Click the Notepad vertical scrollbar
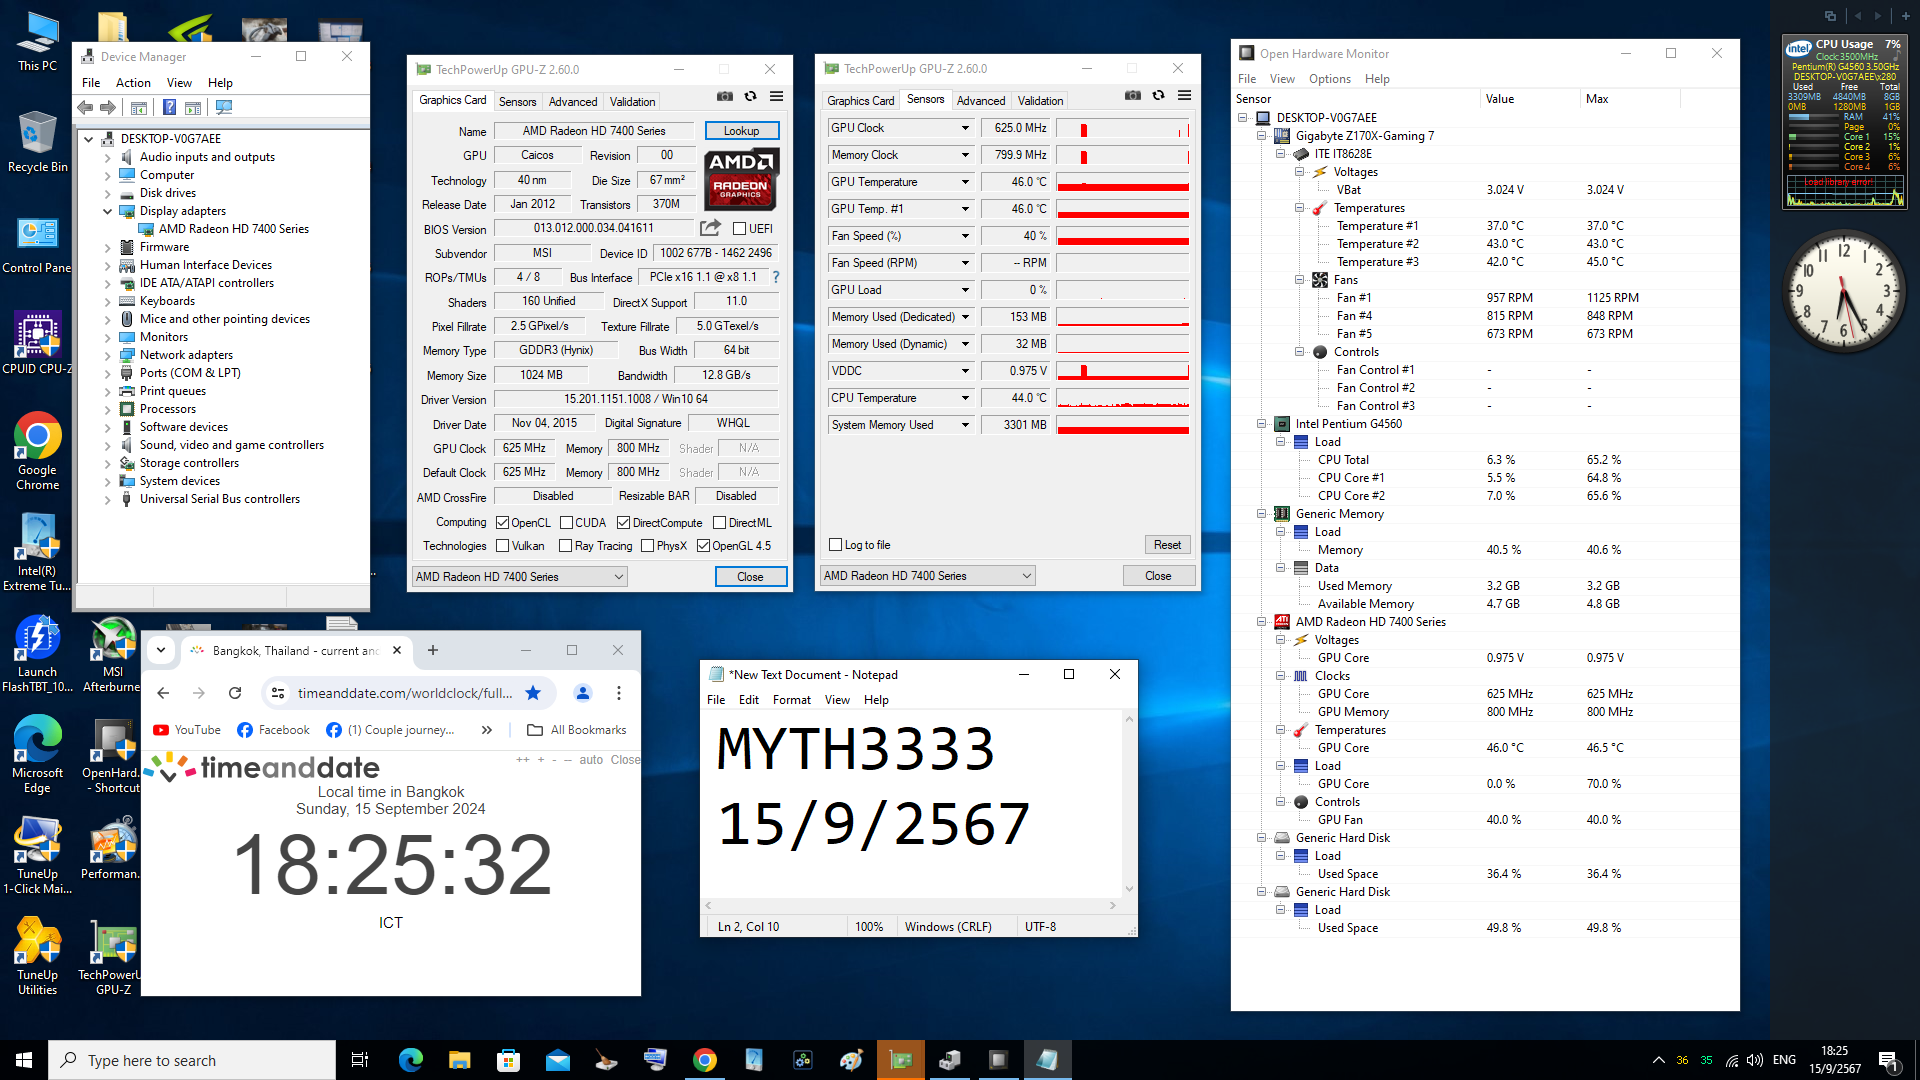The width and height of the screenshot is (1920, 1080). (x=1129, y=803)
